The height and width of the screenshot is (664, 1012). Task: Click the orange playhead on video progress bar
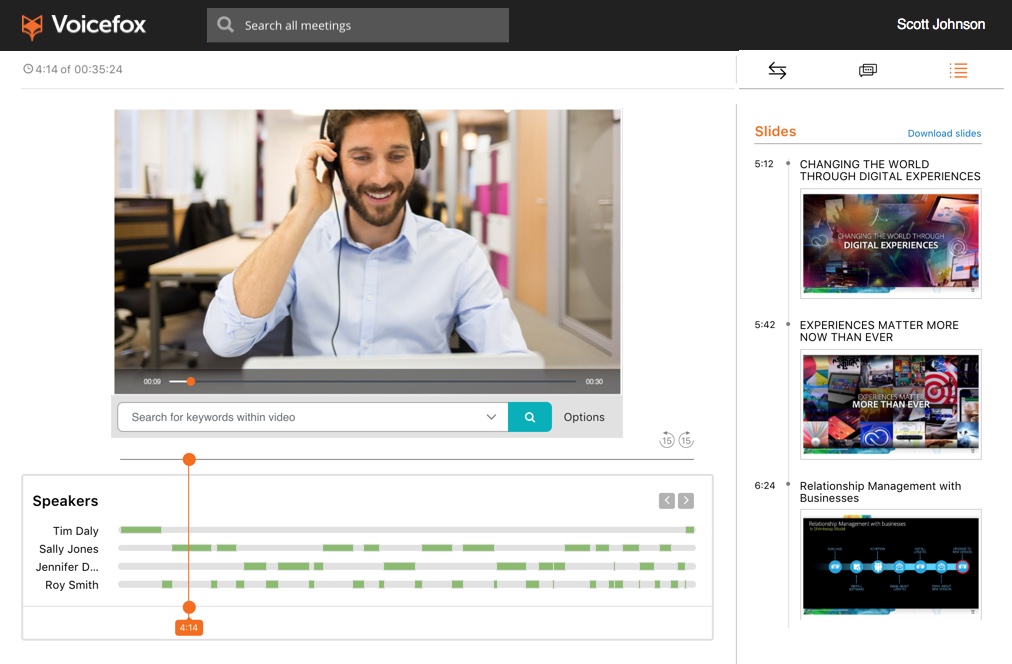(x=190, y=381)
